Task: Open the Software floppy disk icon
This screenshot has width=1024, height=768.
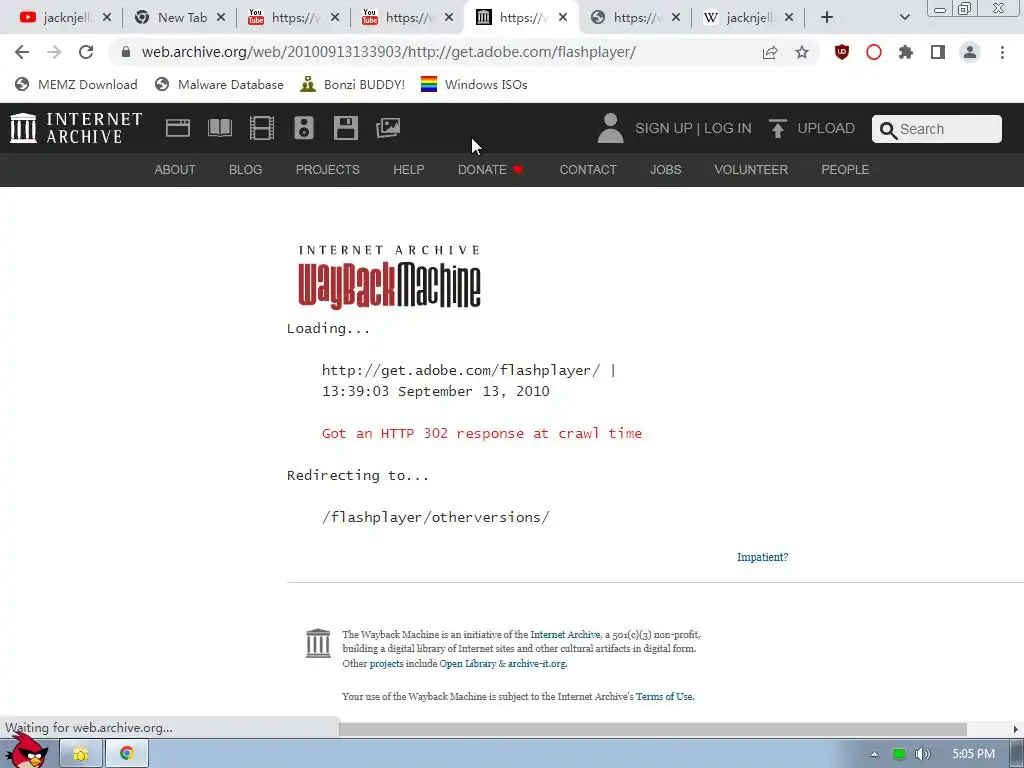Action: click(x=345, y=128)
